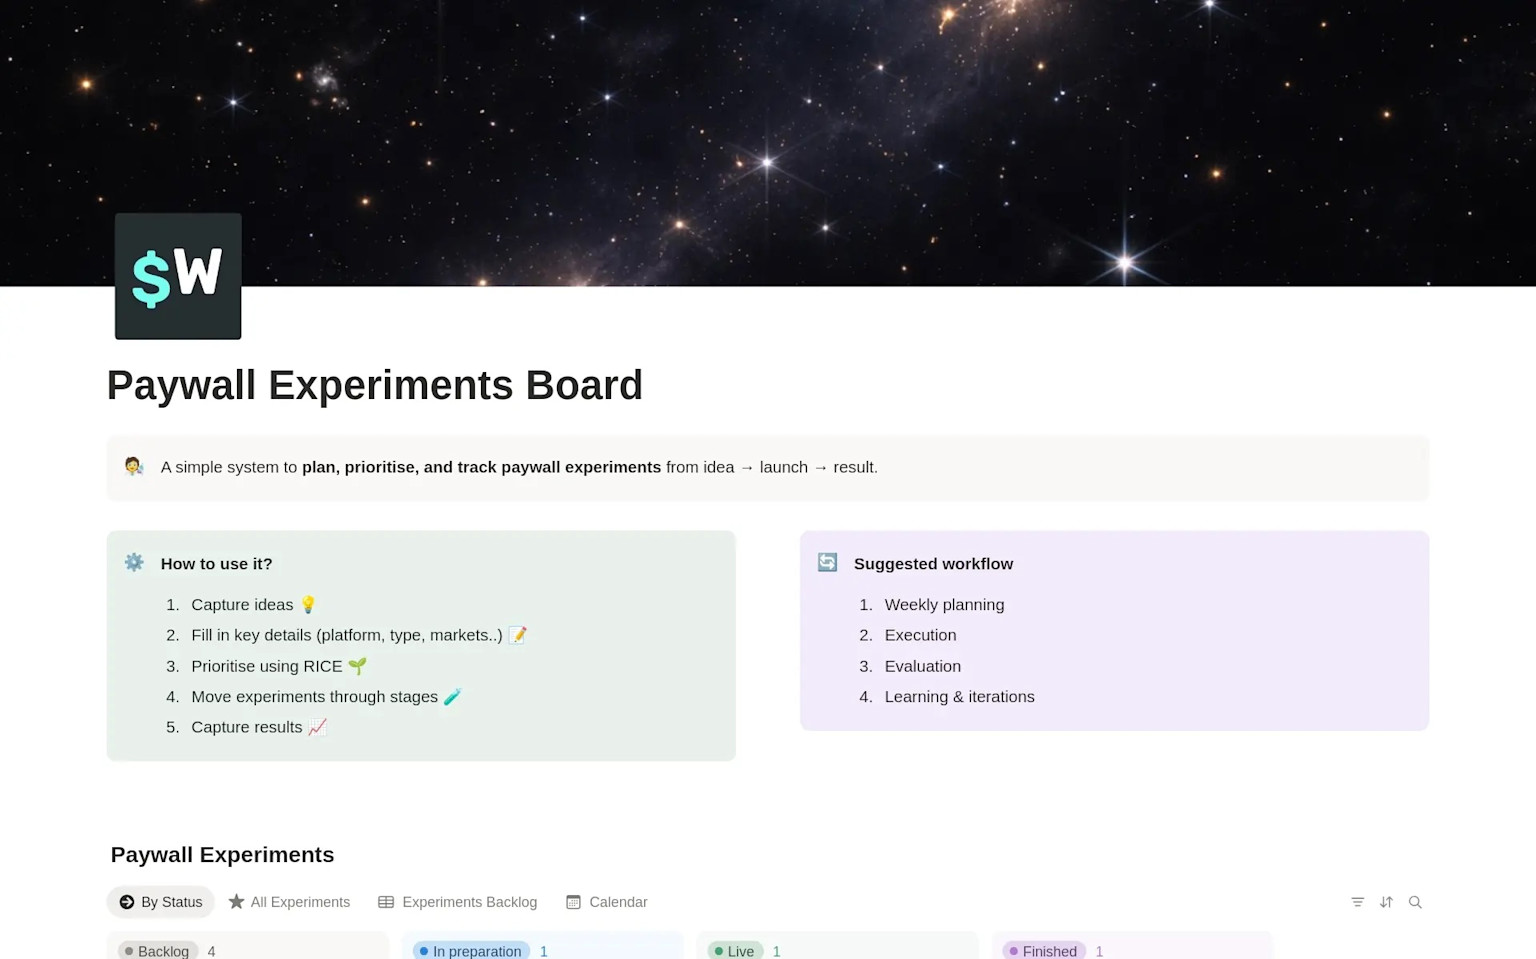1536x959 pixels.
Task: Click the gear emoji on How to use it callout
Action: (x=134, y=562)
